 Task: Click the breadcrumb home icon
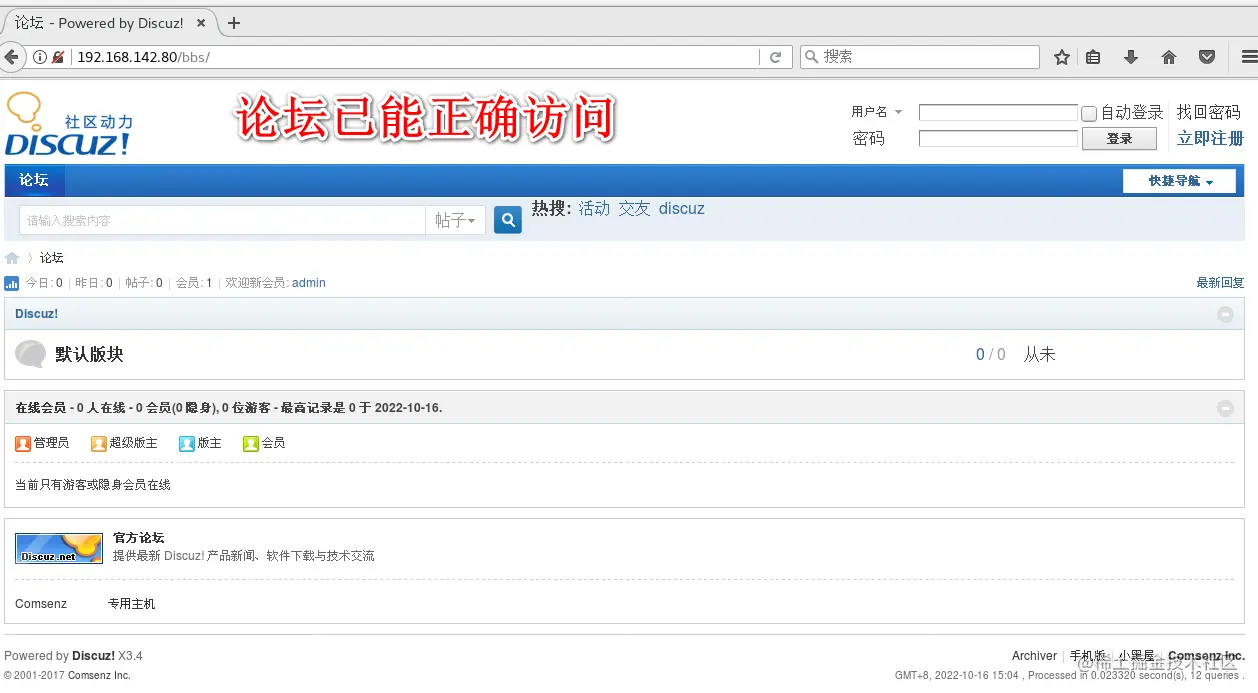click(x=12, y=258)
